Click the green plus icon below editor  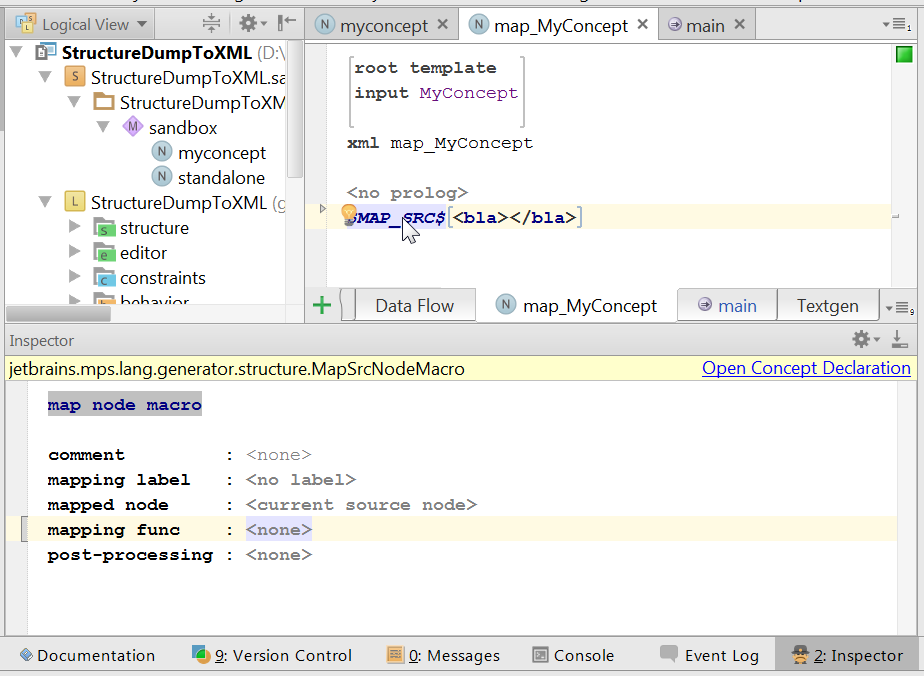[322, 306]
